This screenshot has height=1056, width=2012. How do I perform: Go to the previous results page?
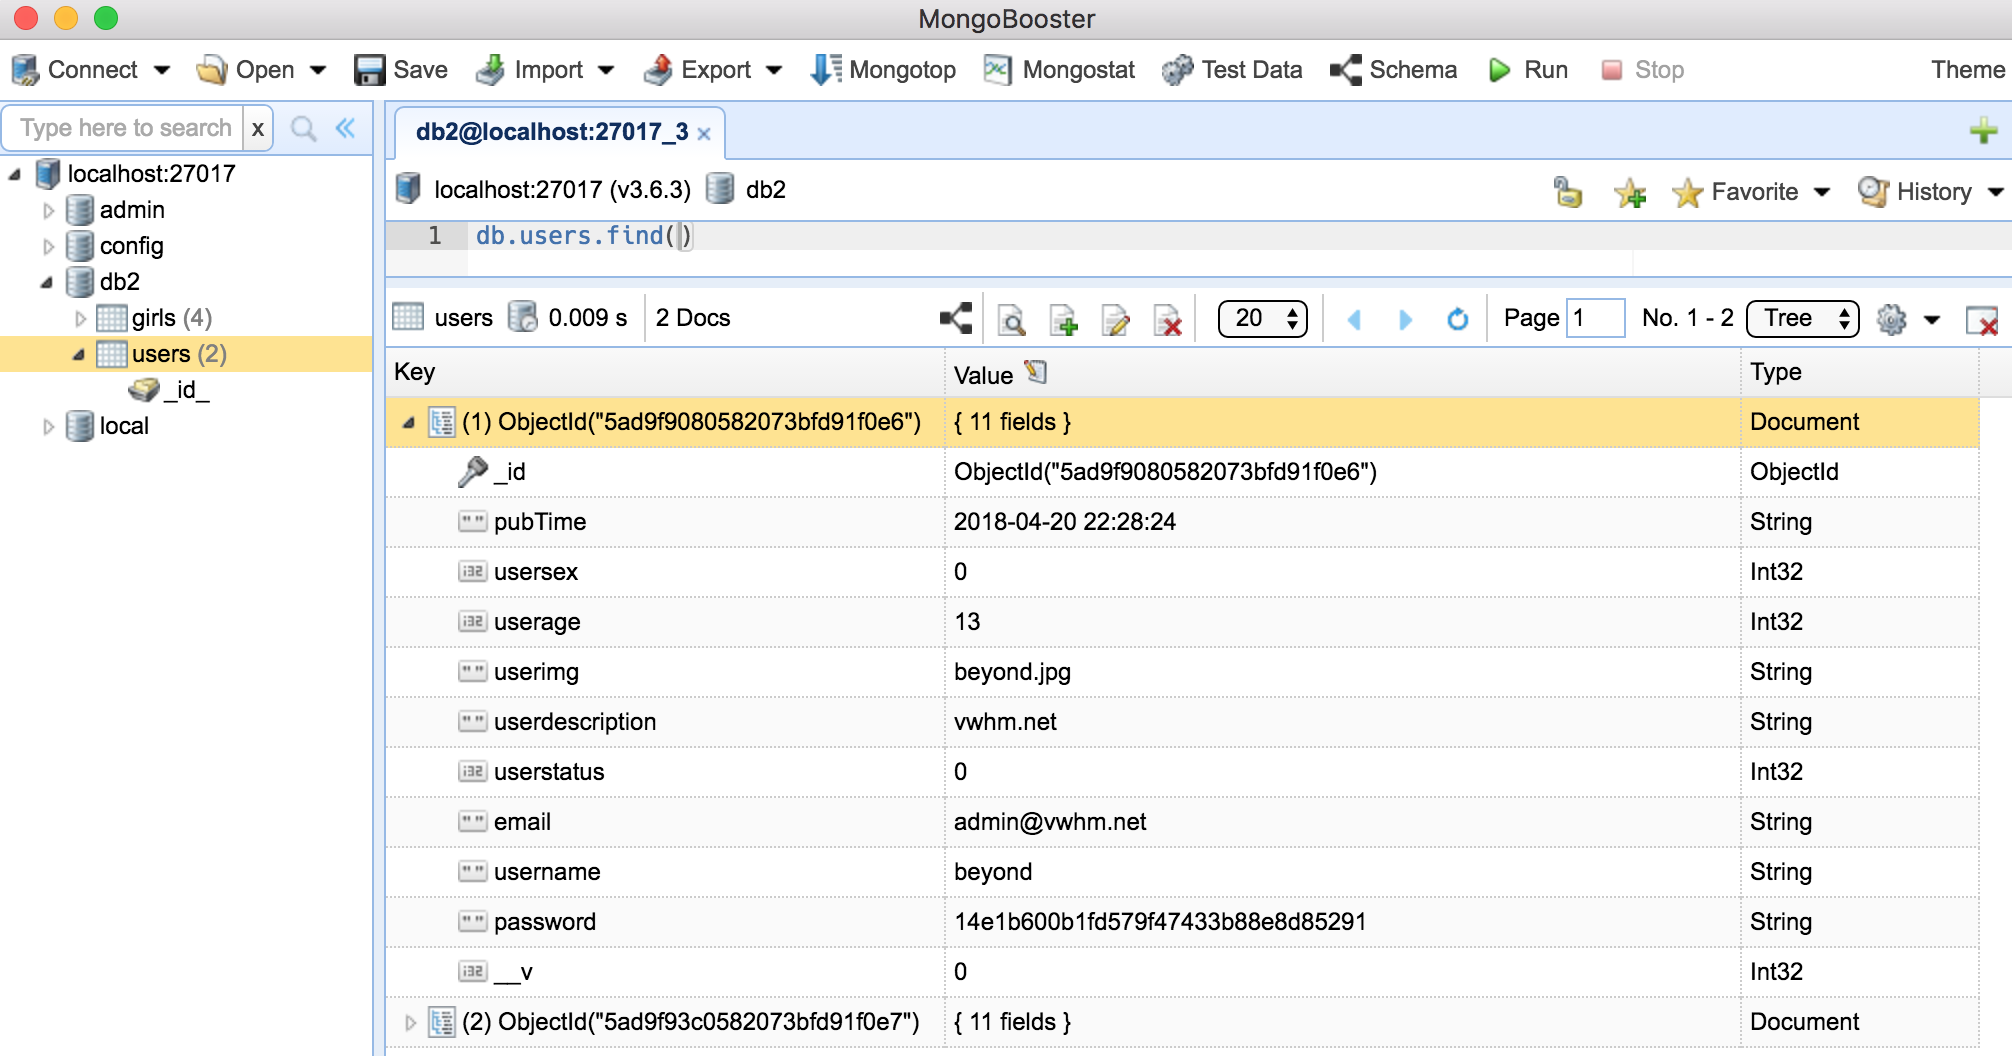pos(1355,319)
